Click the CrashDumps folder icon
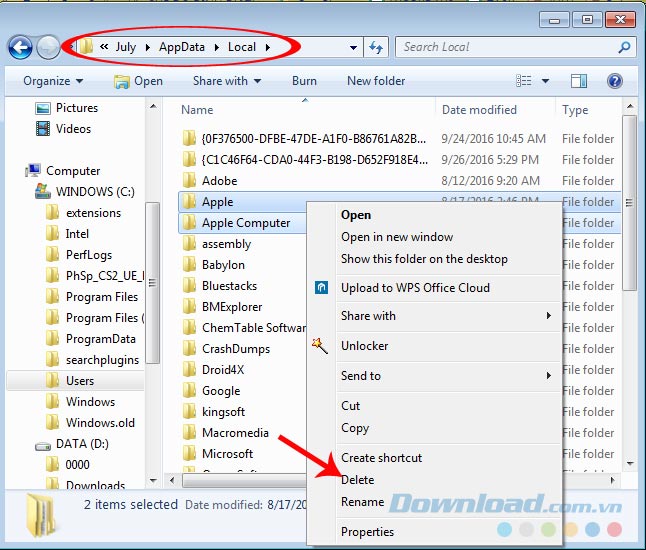Image resolution: width=646 pixels, height=550 pixels. pos(189,349)
